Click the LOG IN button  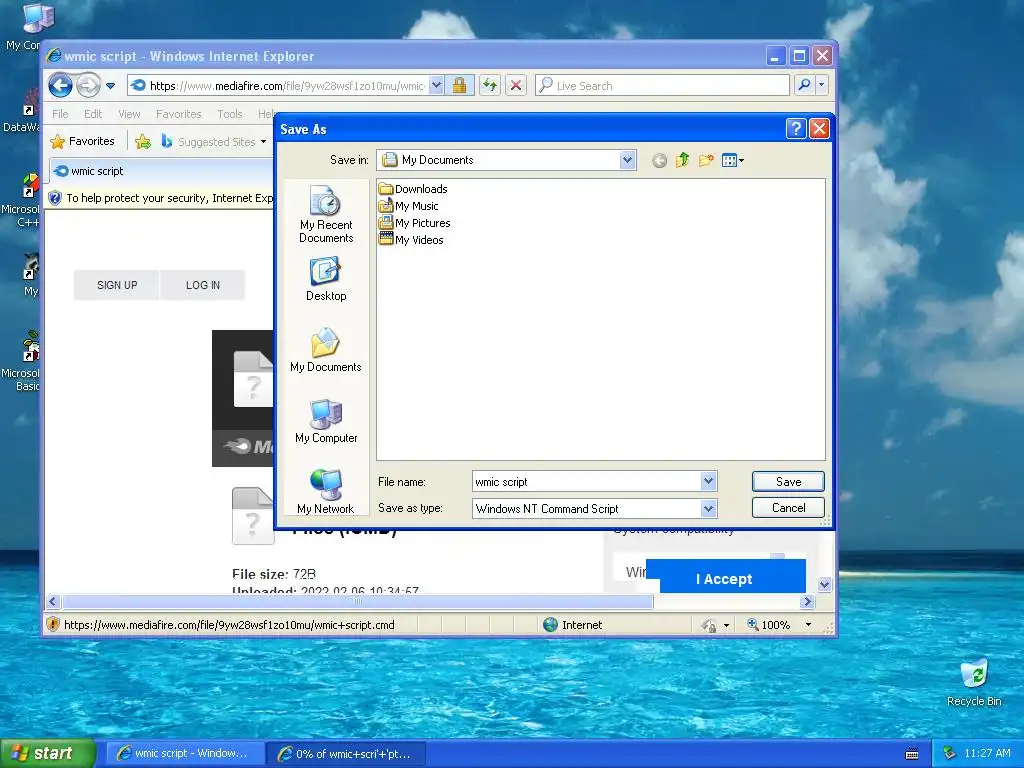coord(202,285)
